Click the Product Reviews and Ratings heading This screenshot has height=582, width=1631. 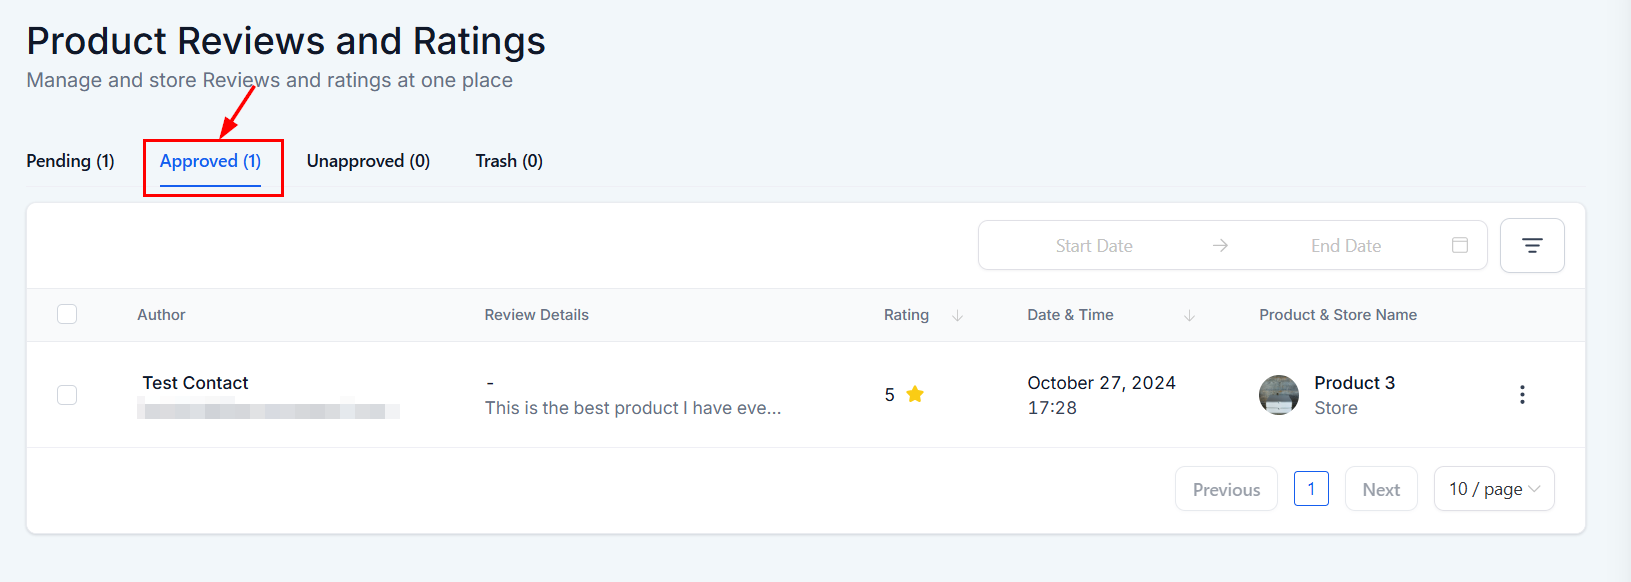click(x=286, y=41)
